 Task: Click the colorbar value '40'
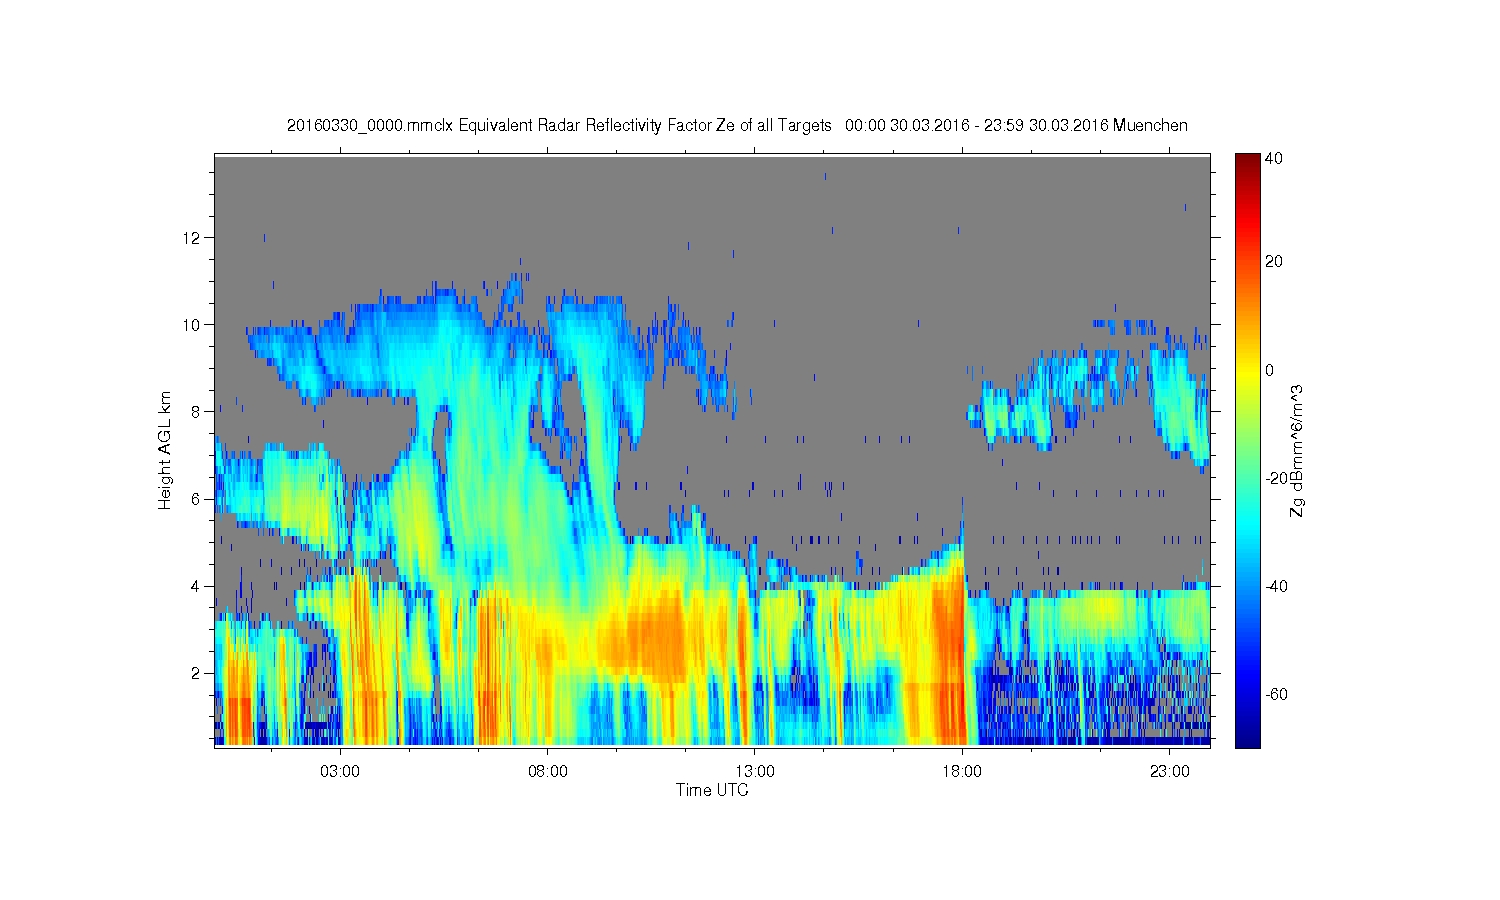pos(1274,158)
